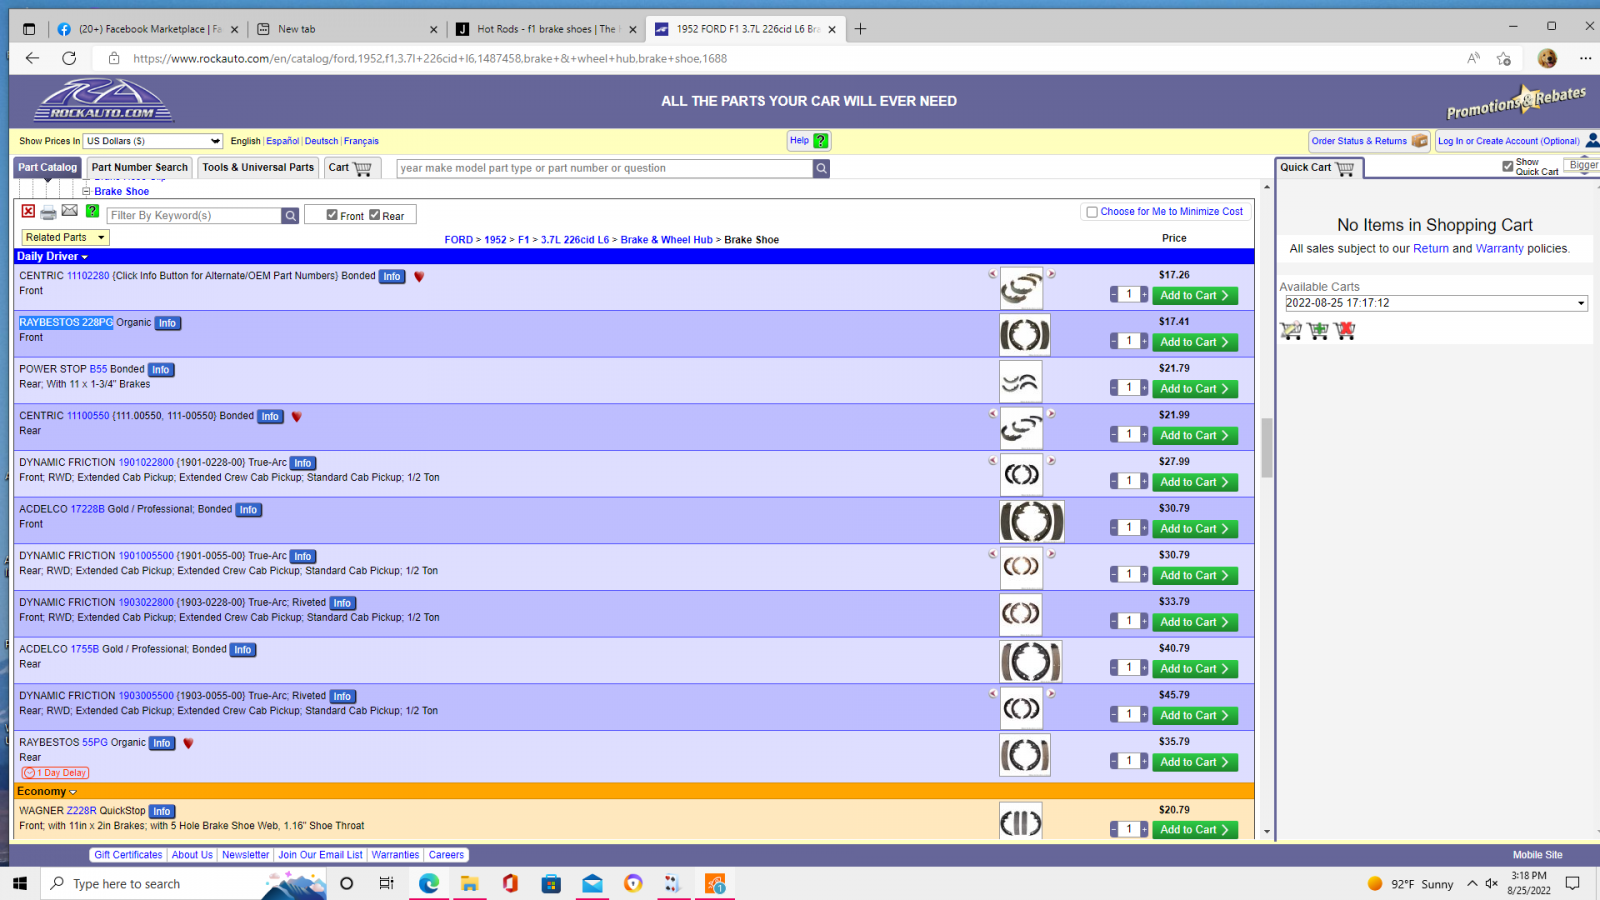Image resolution: width=1600 pixels, height=900 pixels.
Task: Open the Related Parts dropdown
Action: pyautogui.click(x=65, y=238)
